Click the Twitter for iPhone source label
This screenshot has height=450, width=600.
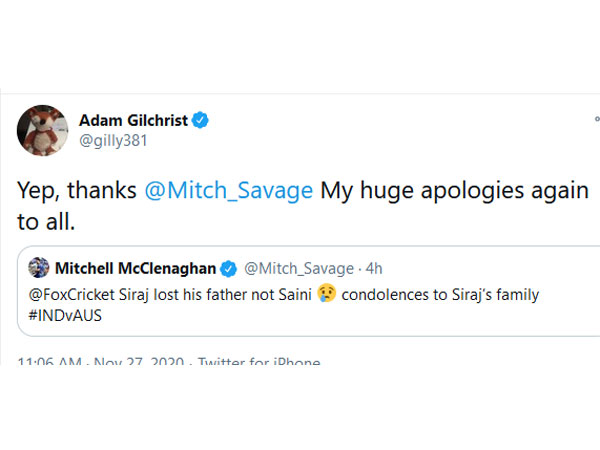point(258,362)
